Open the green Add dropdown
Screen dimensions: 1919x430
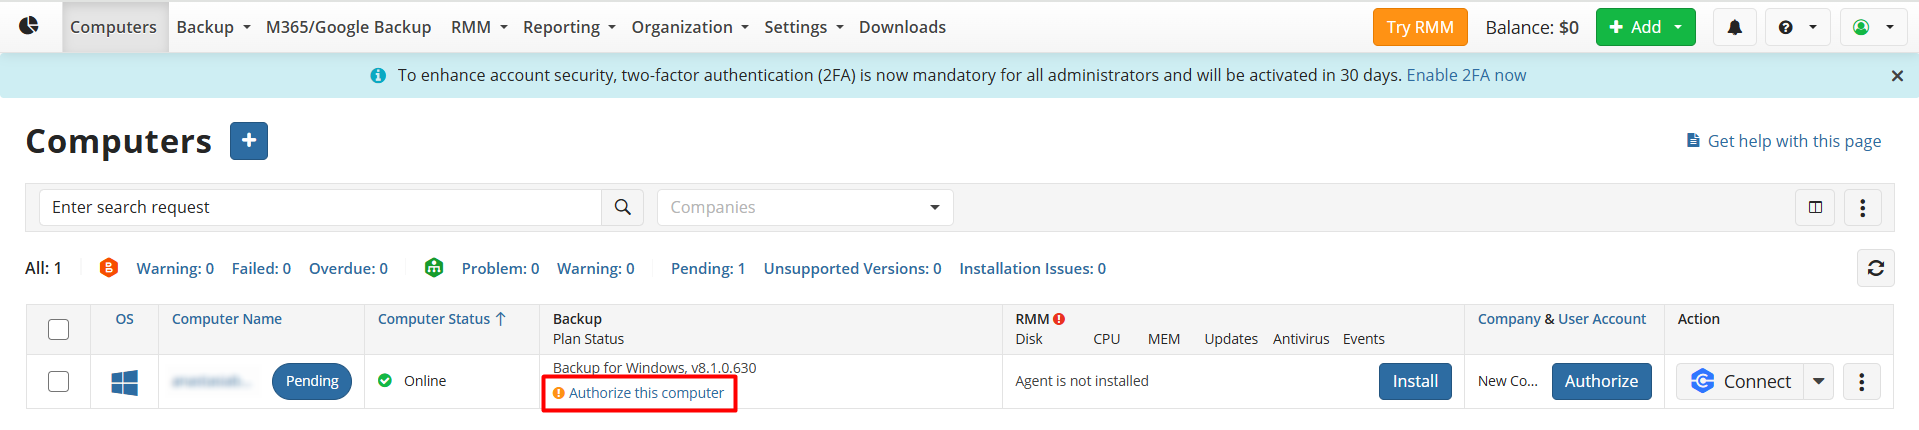[x=1645, y=27]
